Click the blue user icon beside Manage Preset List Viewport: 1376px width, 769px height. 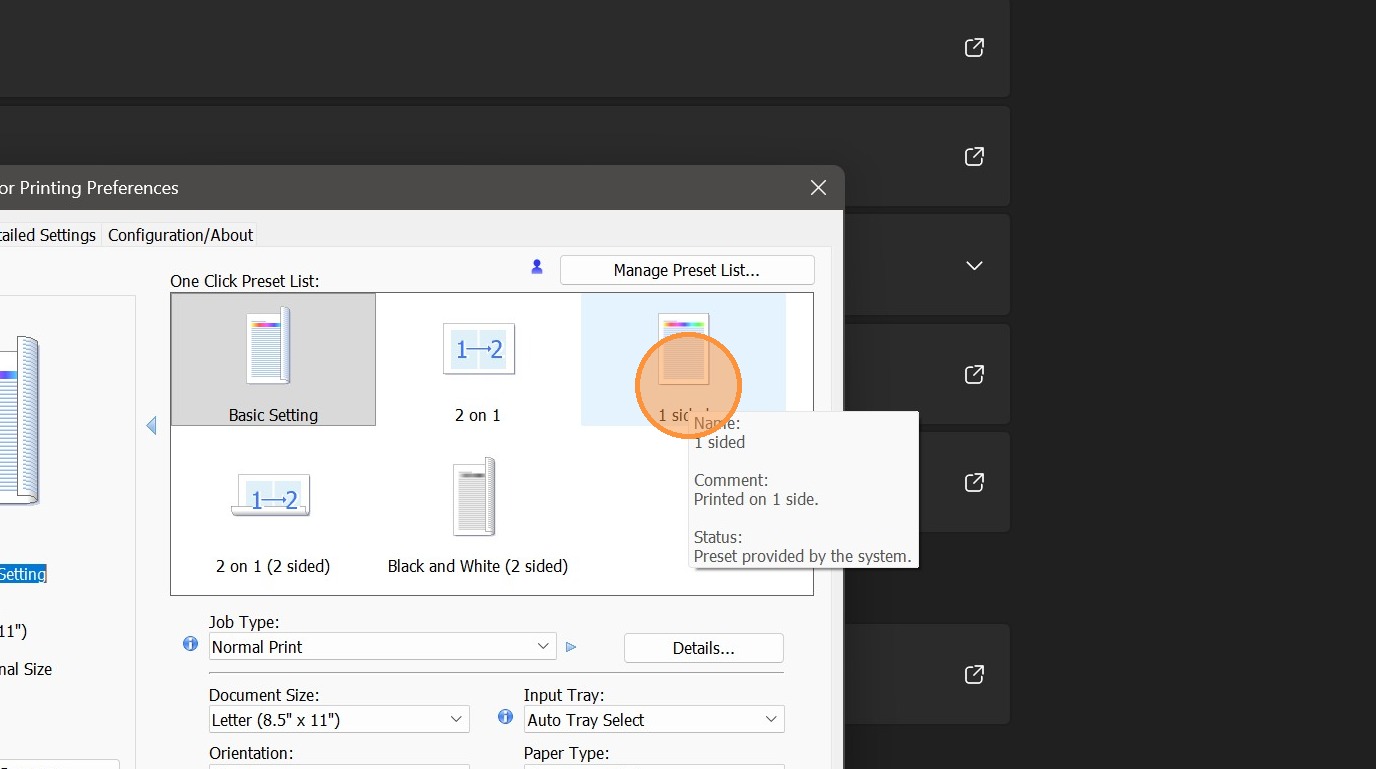point(537,267)
